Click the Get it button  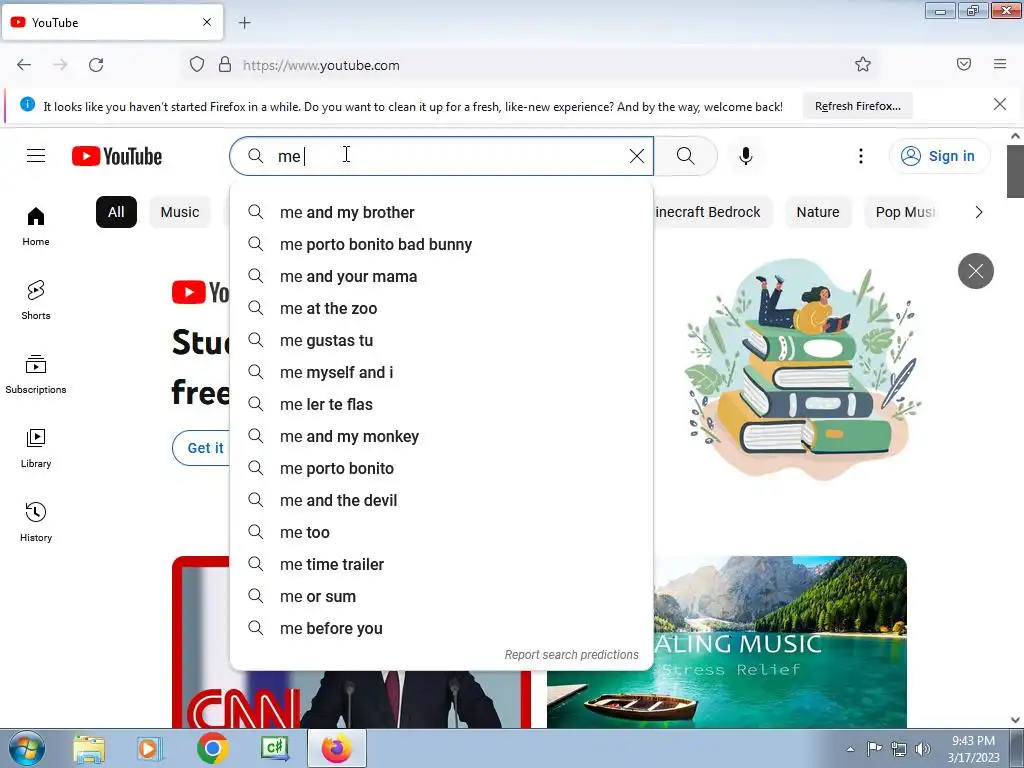pos(202,448)
